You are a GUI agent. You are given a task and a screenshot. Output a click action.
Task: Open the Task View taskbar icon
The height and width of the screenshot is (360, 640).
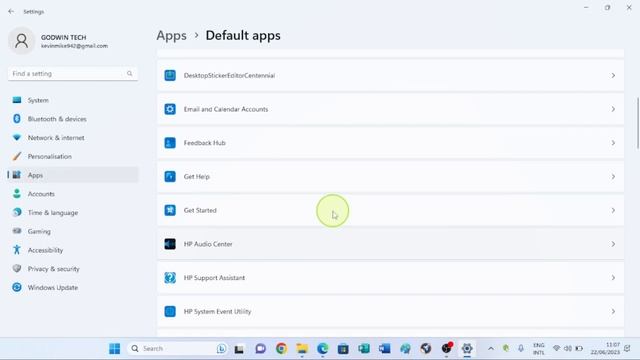click(239, 349)
